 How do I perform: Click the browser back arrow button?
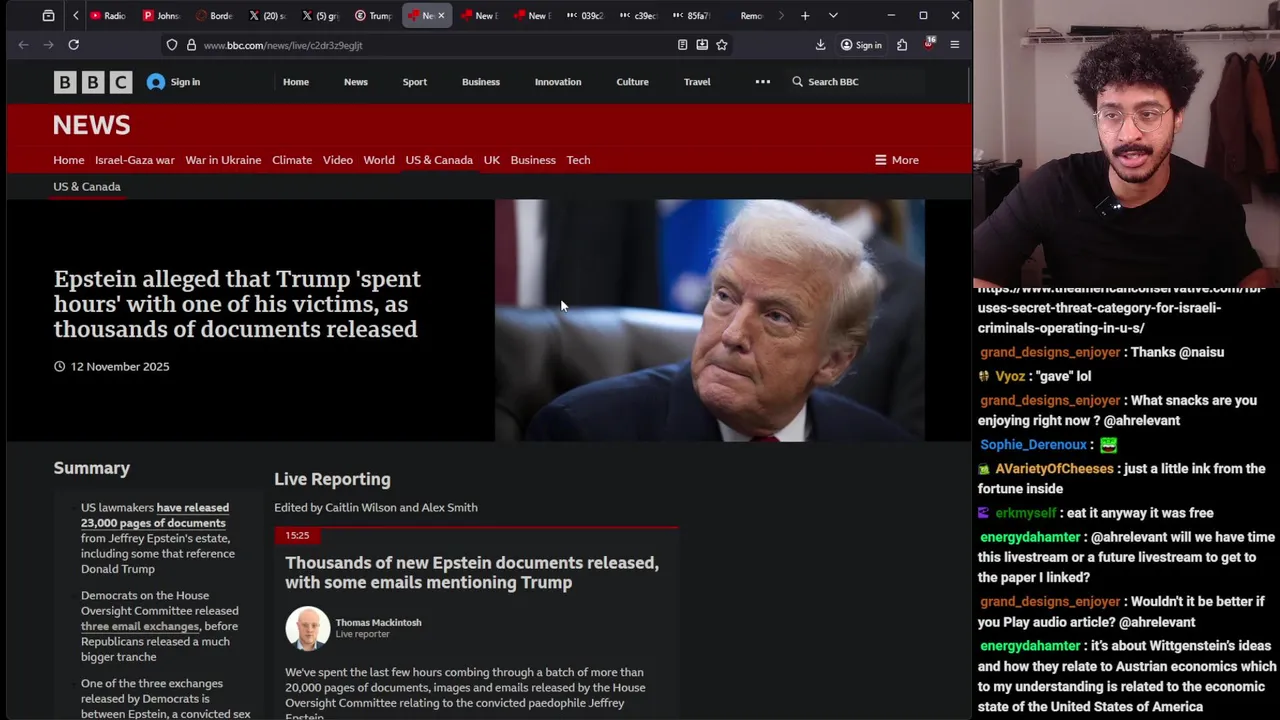23,45
